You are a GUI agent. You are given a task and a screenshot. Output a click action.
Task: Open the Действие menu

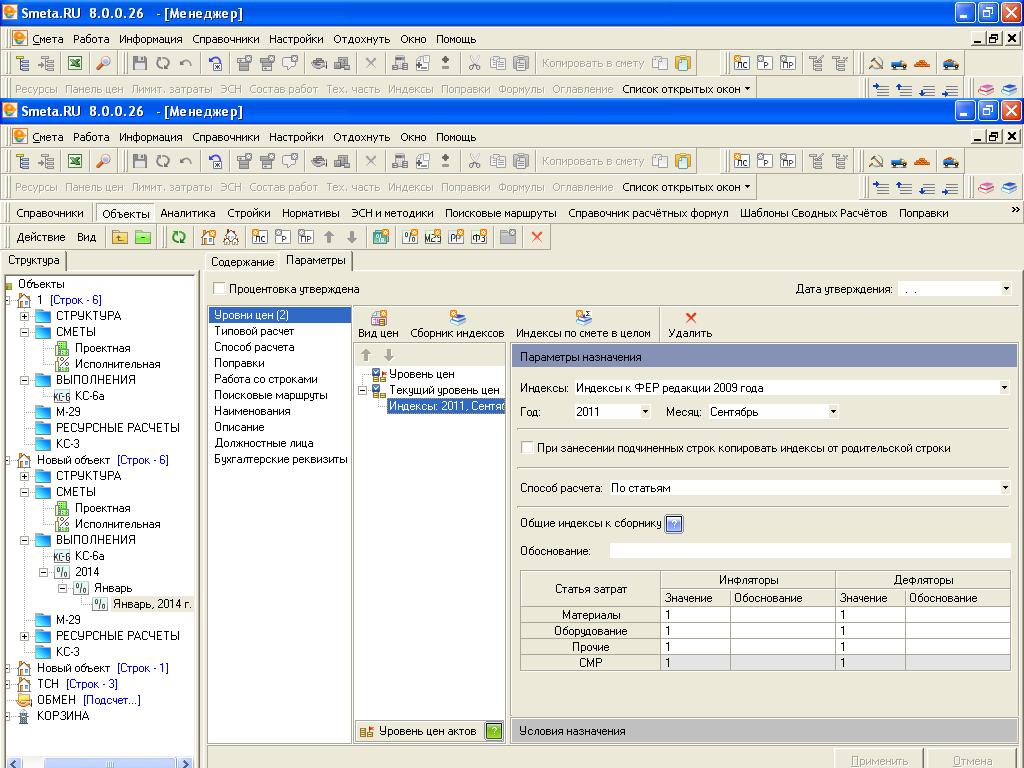41,237
